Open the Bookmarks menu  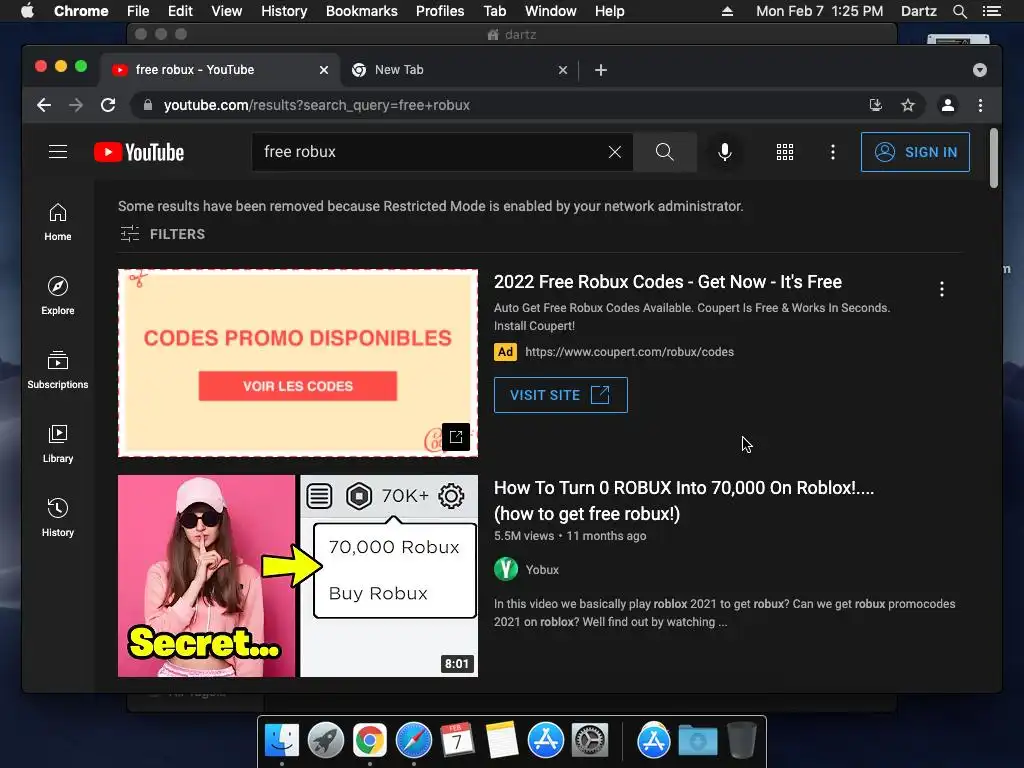pos(362,11)
